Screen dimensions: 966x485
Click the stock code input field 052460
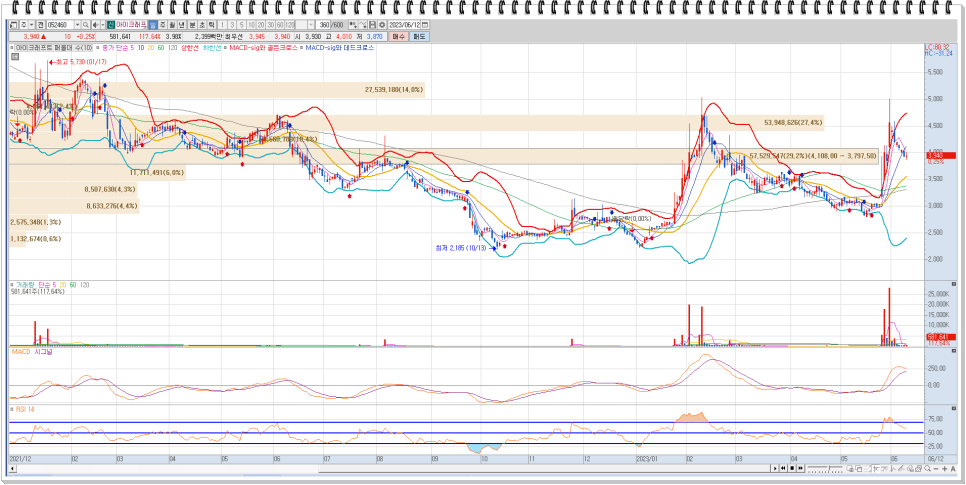[x=60, y=25]
